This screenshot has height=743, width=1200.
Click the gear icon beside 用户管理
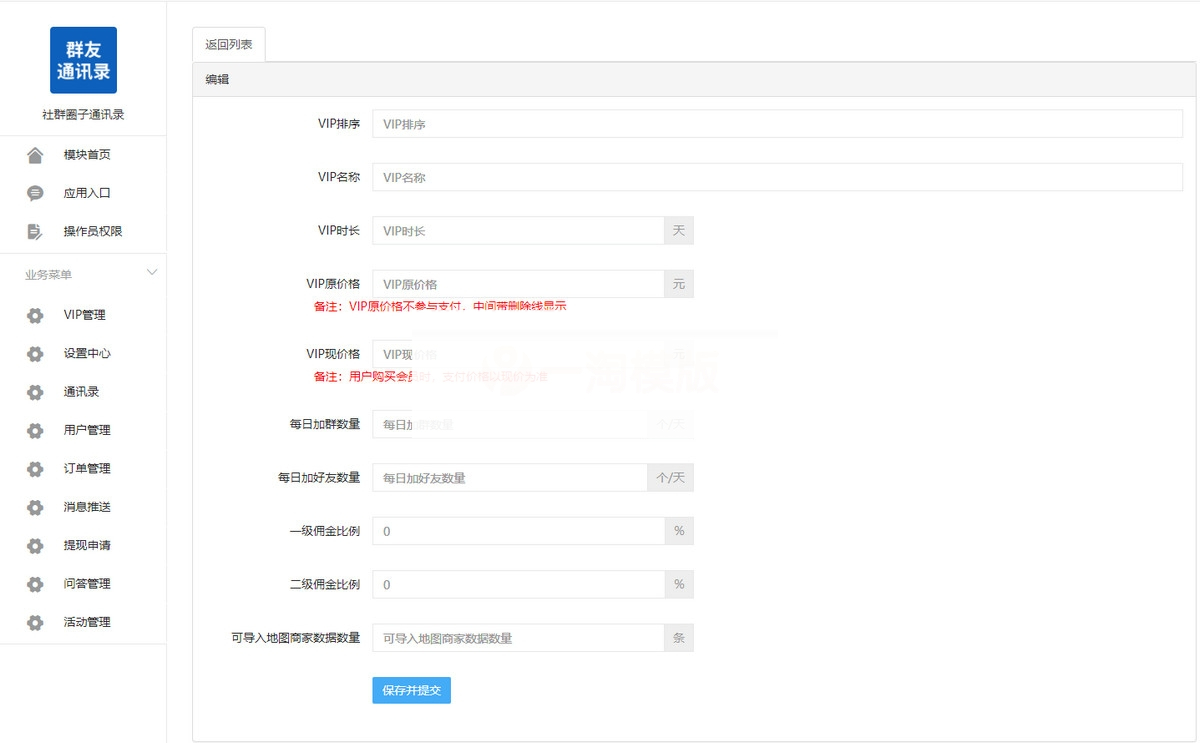click(x=35, y=430)
